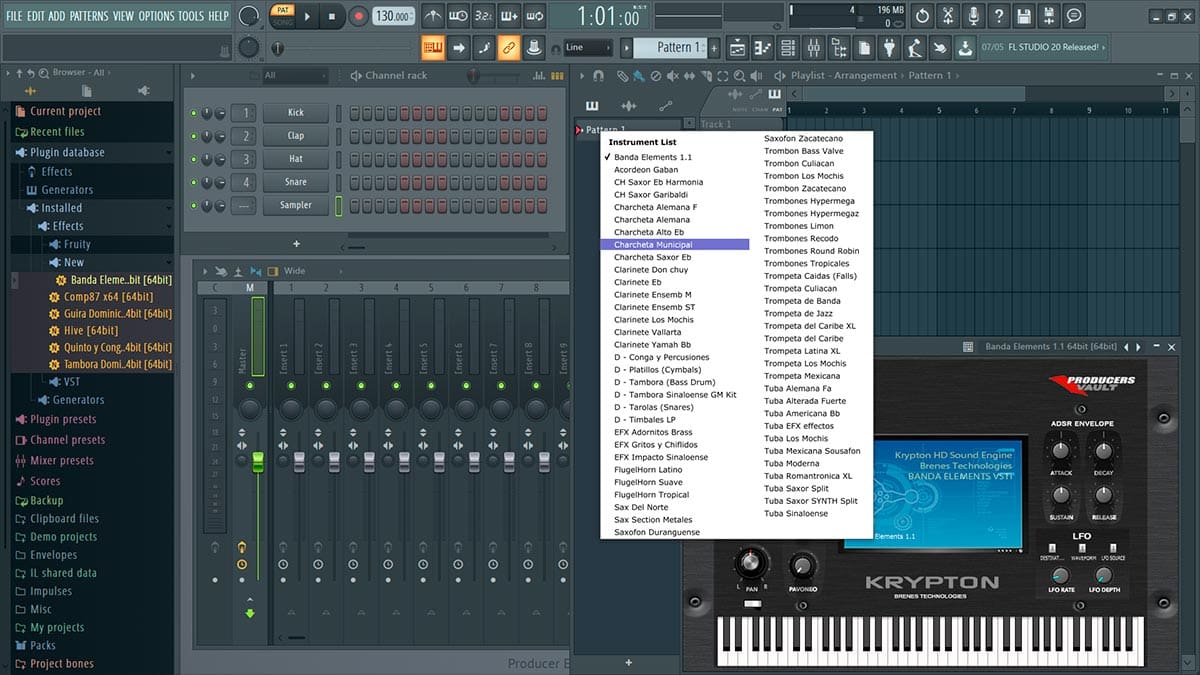Start playback with the play button
Viewport: 1200px width, 675px height.
[308, 16]
